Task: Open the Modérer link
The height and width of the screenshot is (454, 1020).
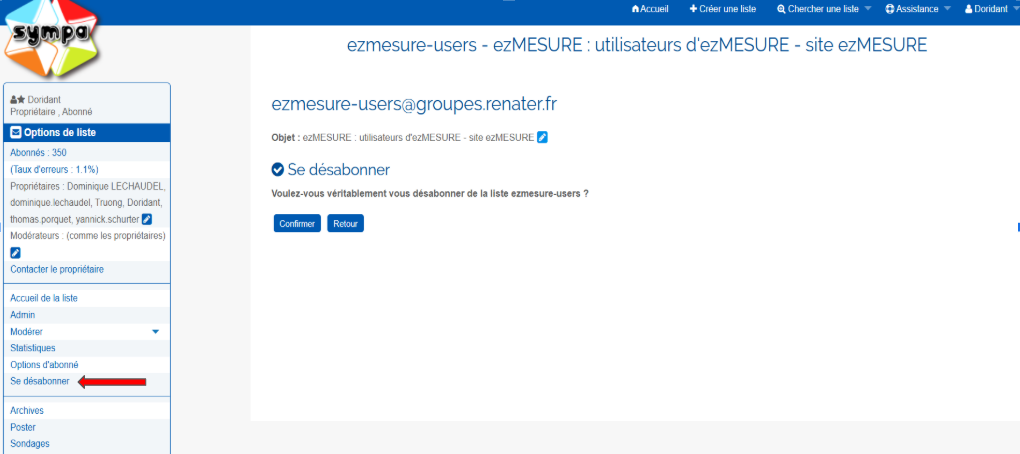Action: (x=27, y=332)
